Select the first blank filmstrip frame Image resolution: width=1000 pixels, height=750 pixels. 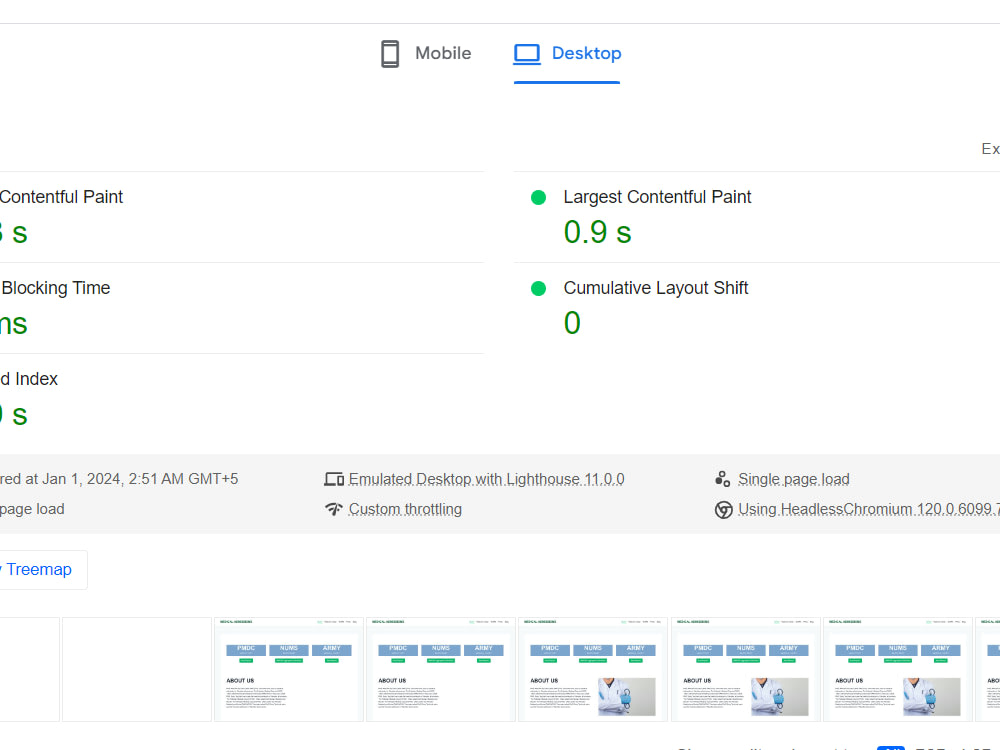tap(29, 669)
